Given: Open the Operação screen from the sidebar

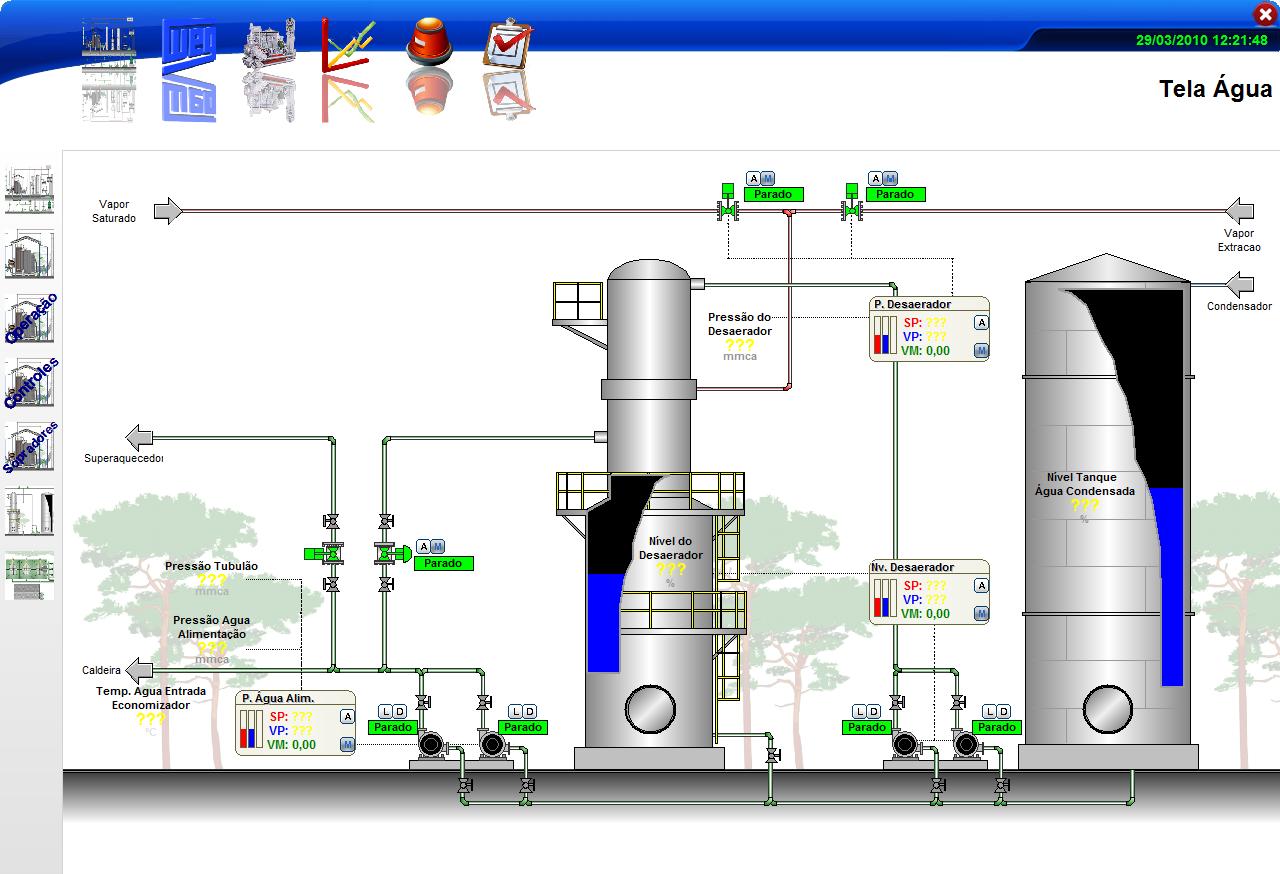Looking at the screenshot, I should [x=30, y=319].
